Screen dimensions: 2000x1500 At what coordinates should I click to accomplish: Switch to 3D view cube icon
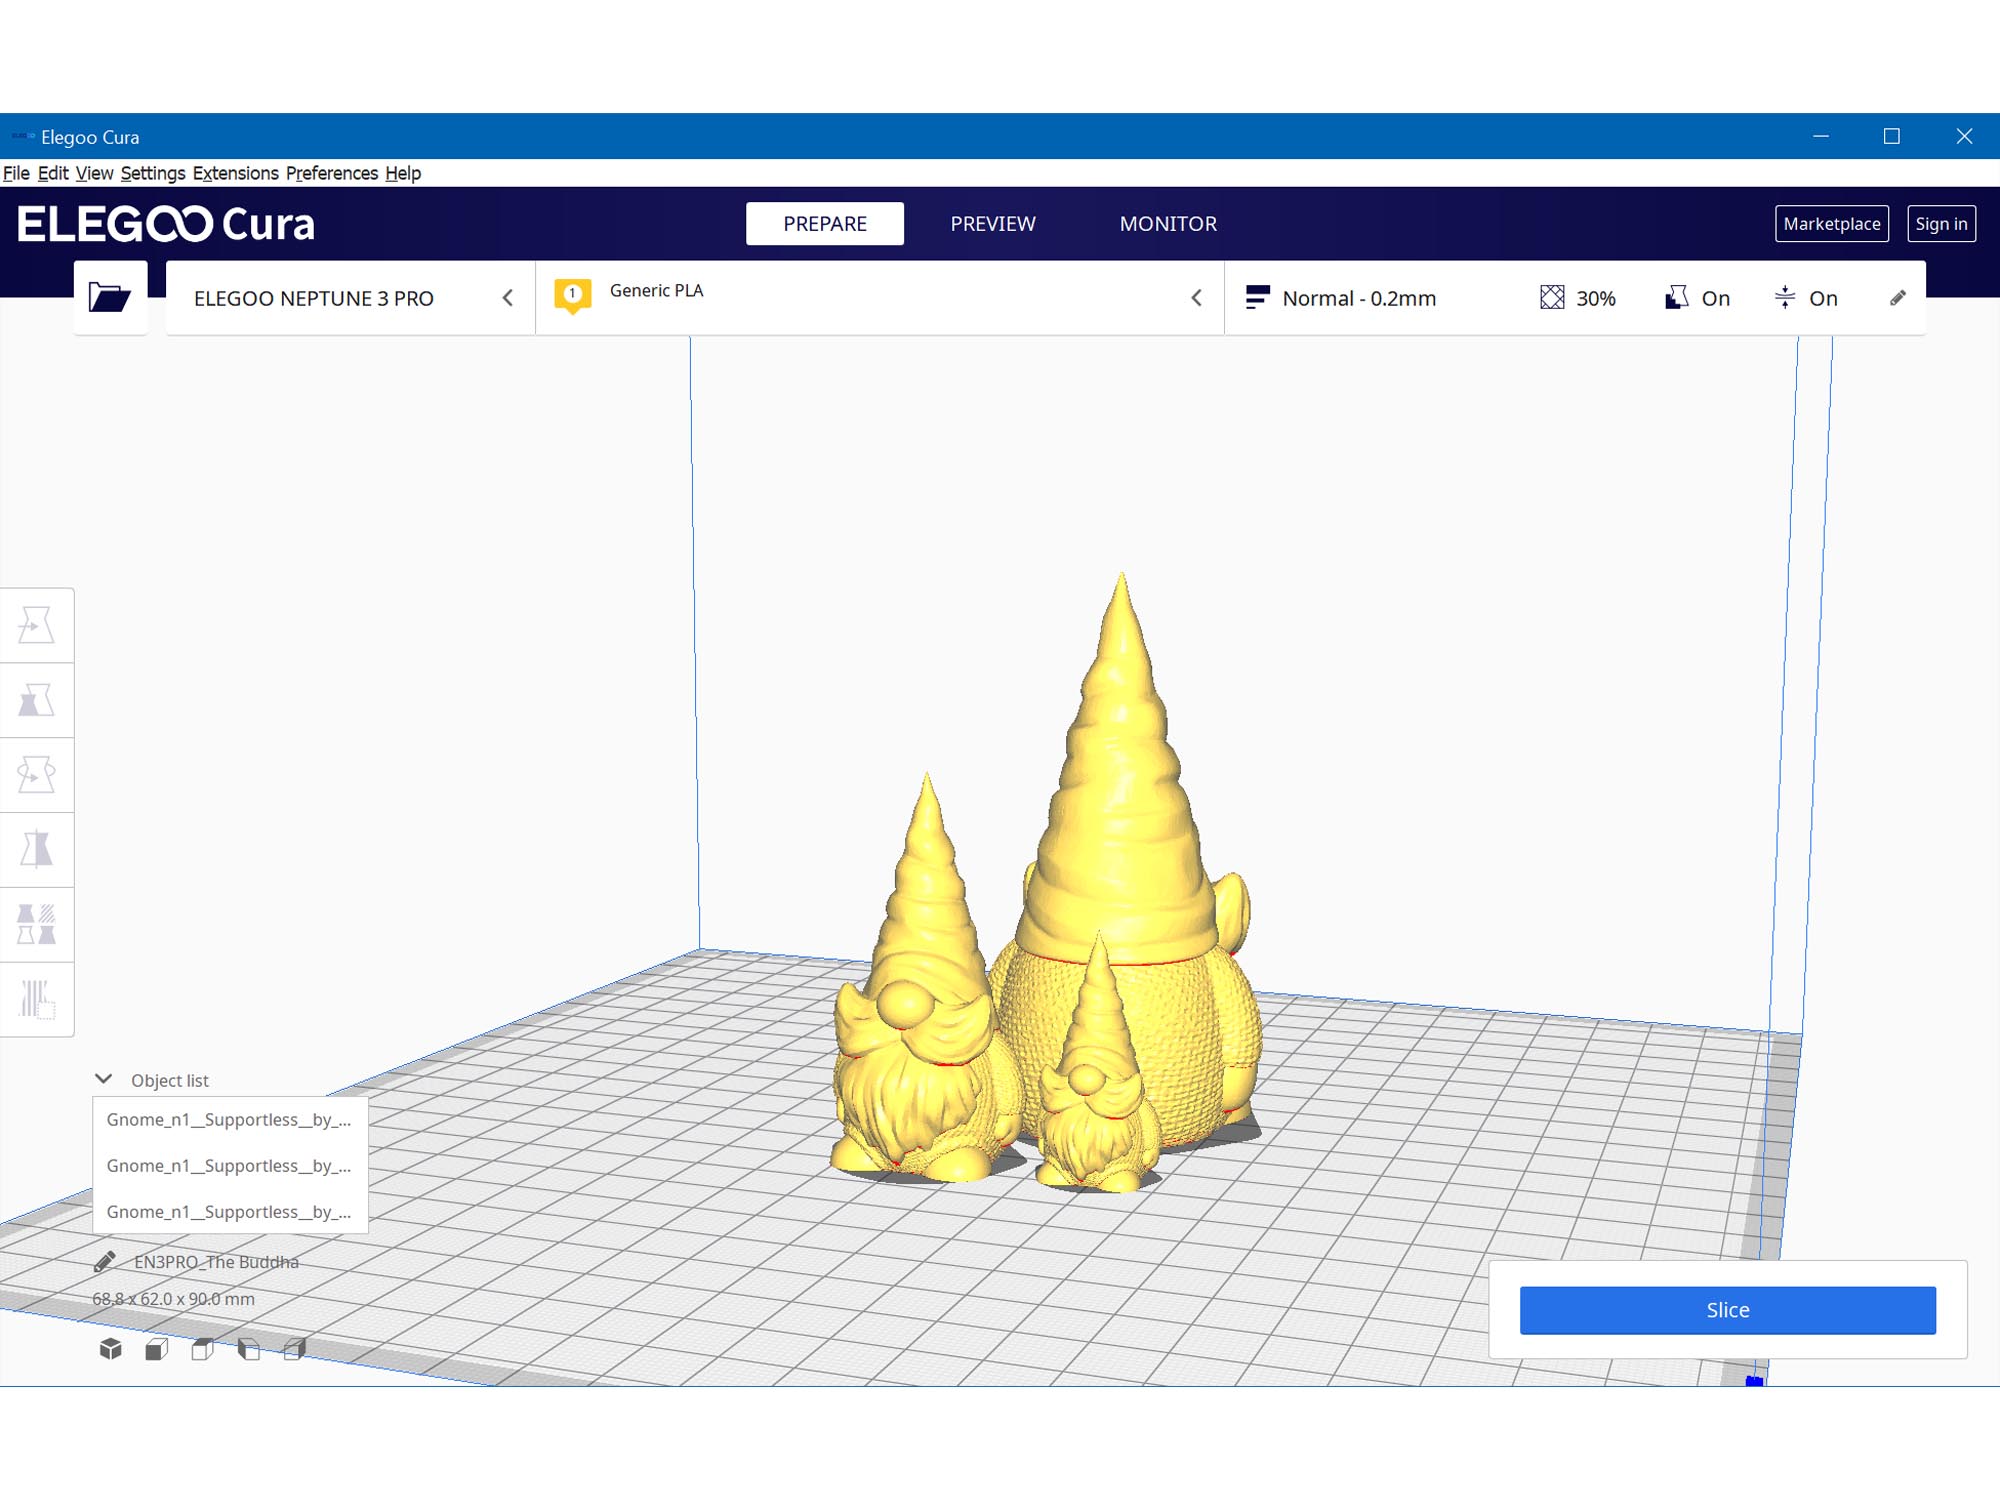(x=111, y=1350)
